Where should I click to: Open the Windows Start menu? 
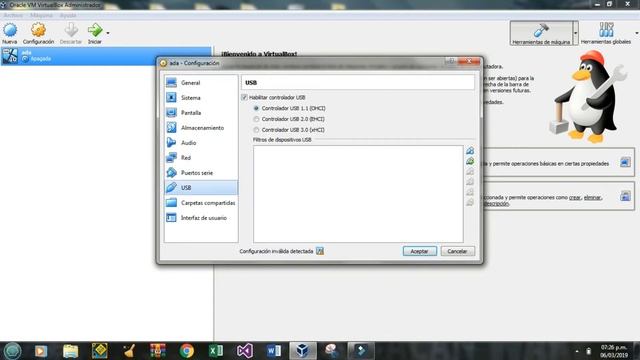click(x=12, y=351)
